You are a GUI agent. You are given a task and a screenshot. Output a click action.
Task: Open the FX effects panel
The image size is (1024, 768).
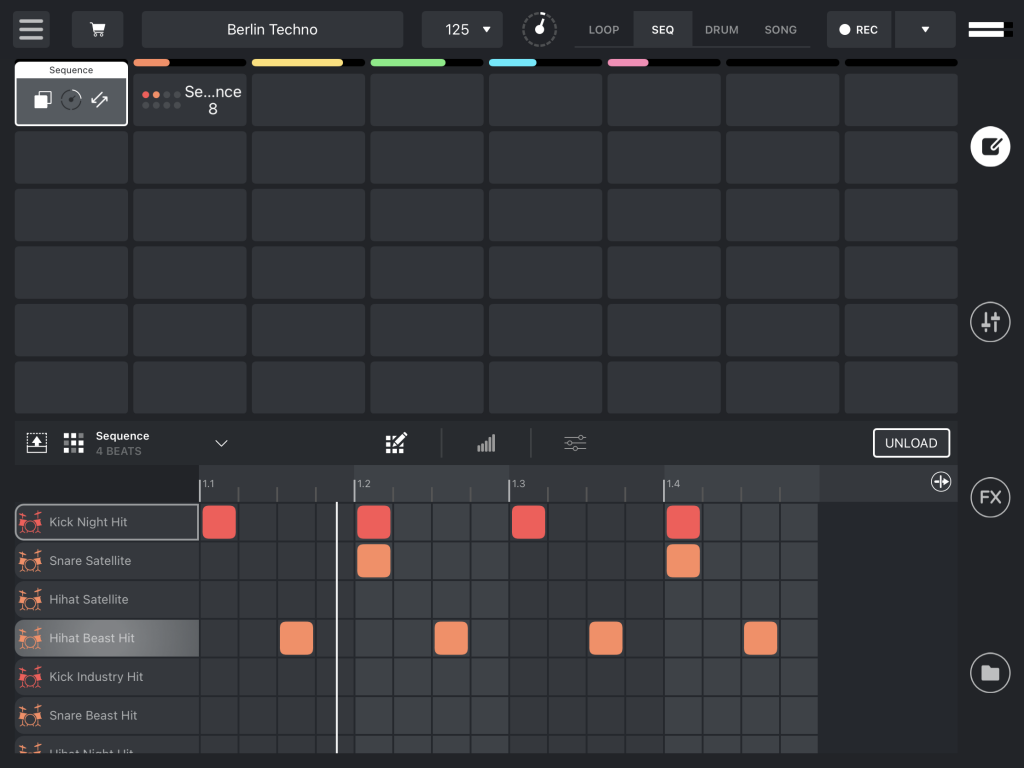(990, 497)
